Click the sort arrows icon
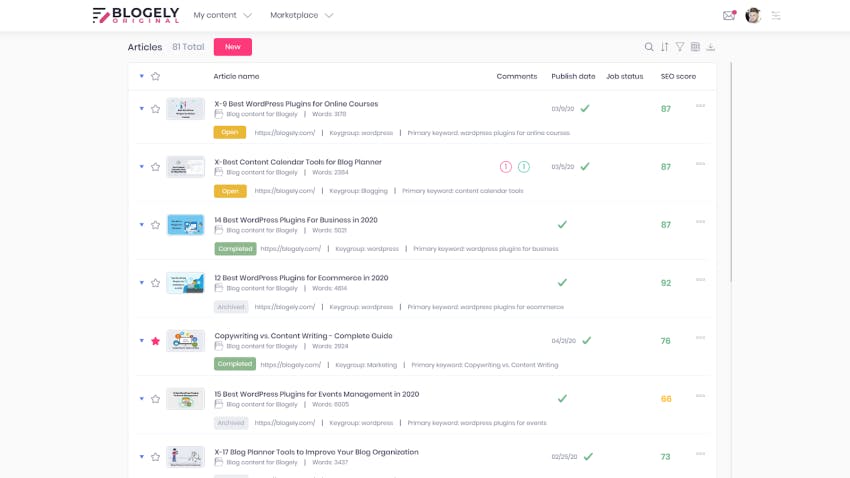 click(x=665, y=47)
